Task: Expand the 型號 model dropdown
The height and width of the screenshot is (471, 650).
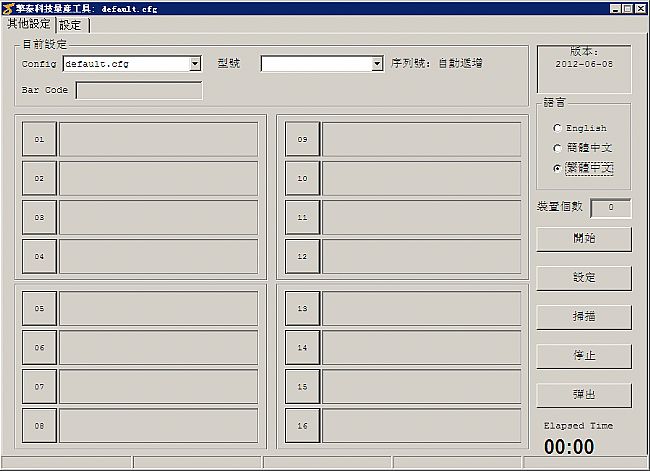Action: [377, 64]
